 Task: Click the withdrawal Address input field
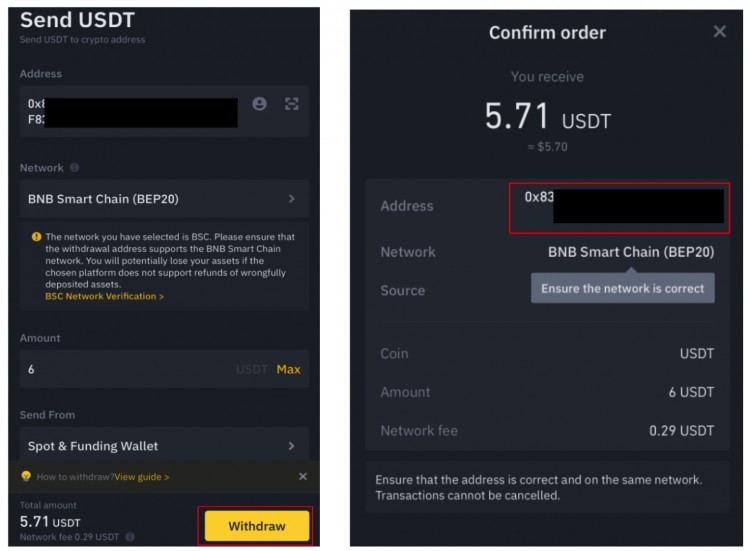click(164, 111)
